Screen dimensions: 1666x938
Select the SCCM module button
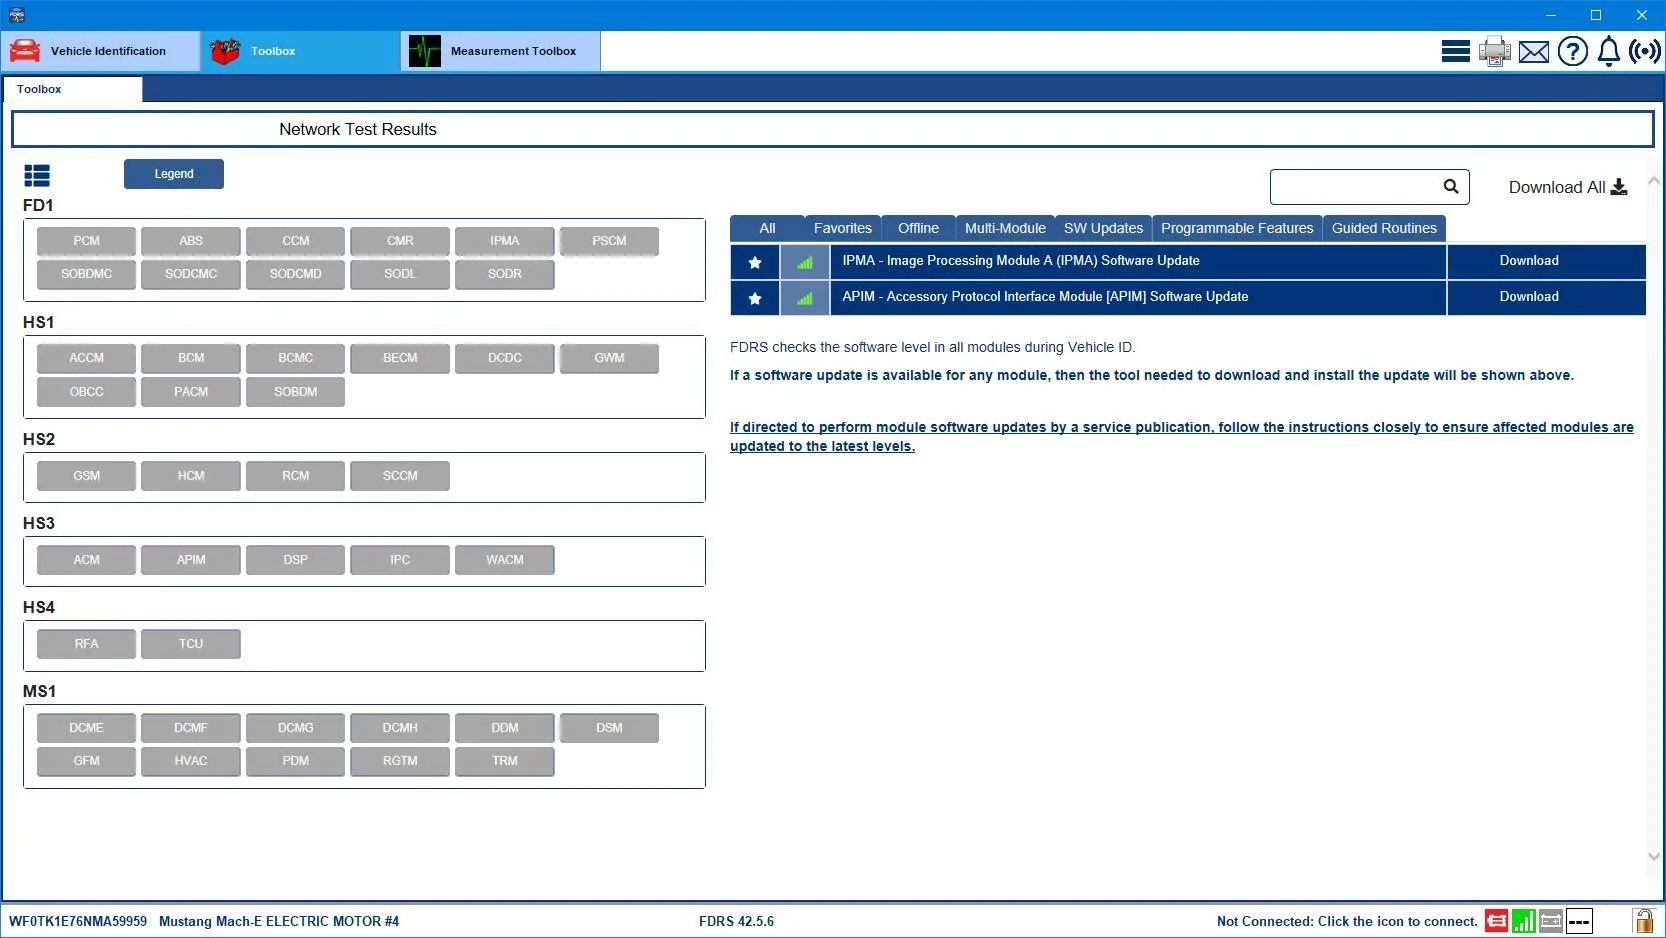coord(400,476)
